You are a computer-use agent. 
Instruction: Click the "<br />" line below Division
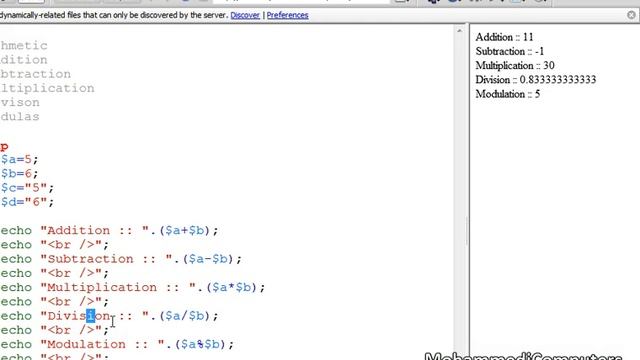(x=55, y=330)
